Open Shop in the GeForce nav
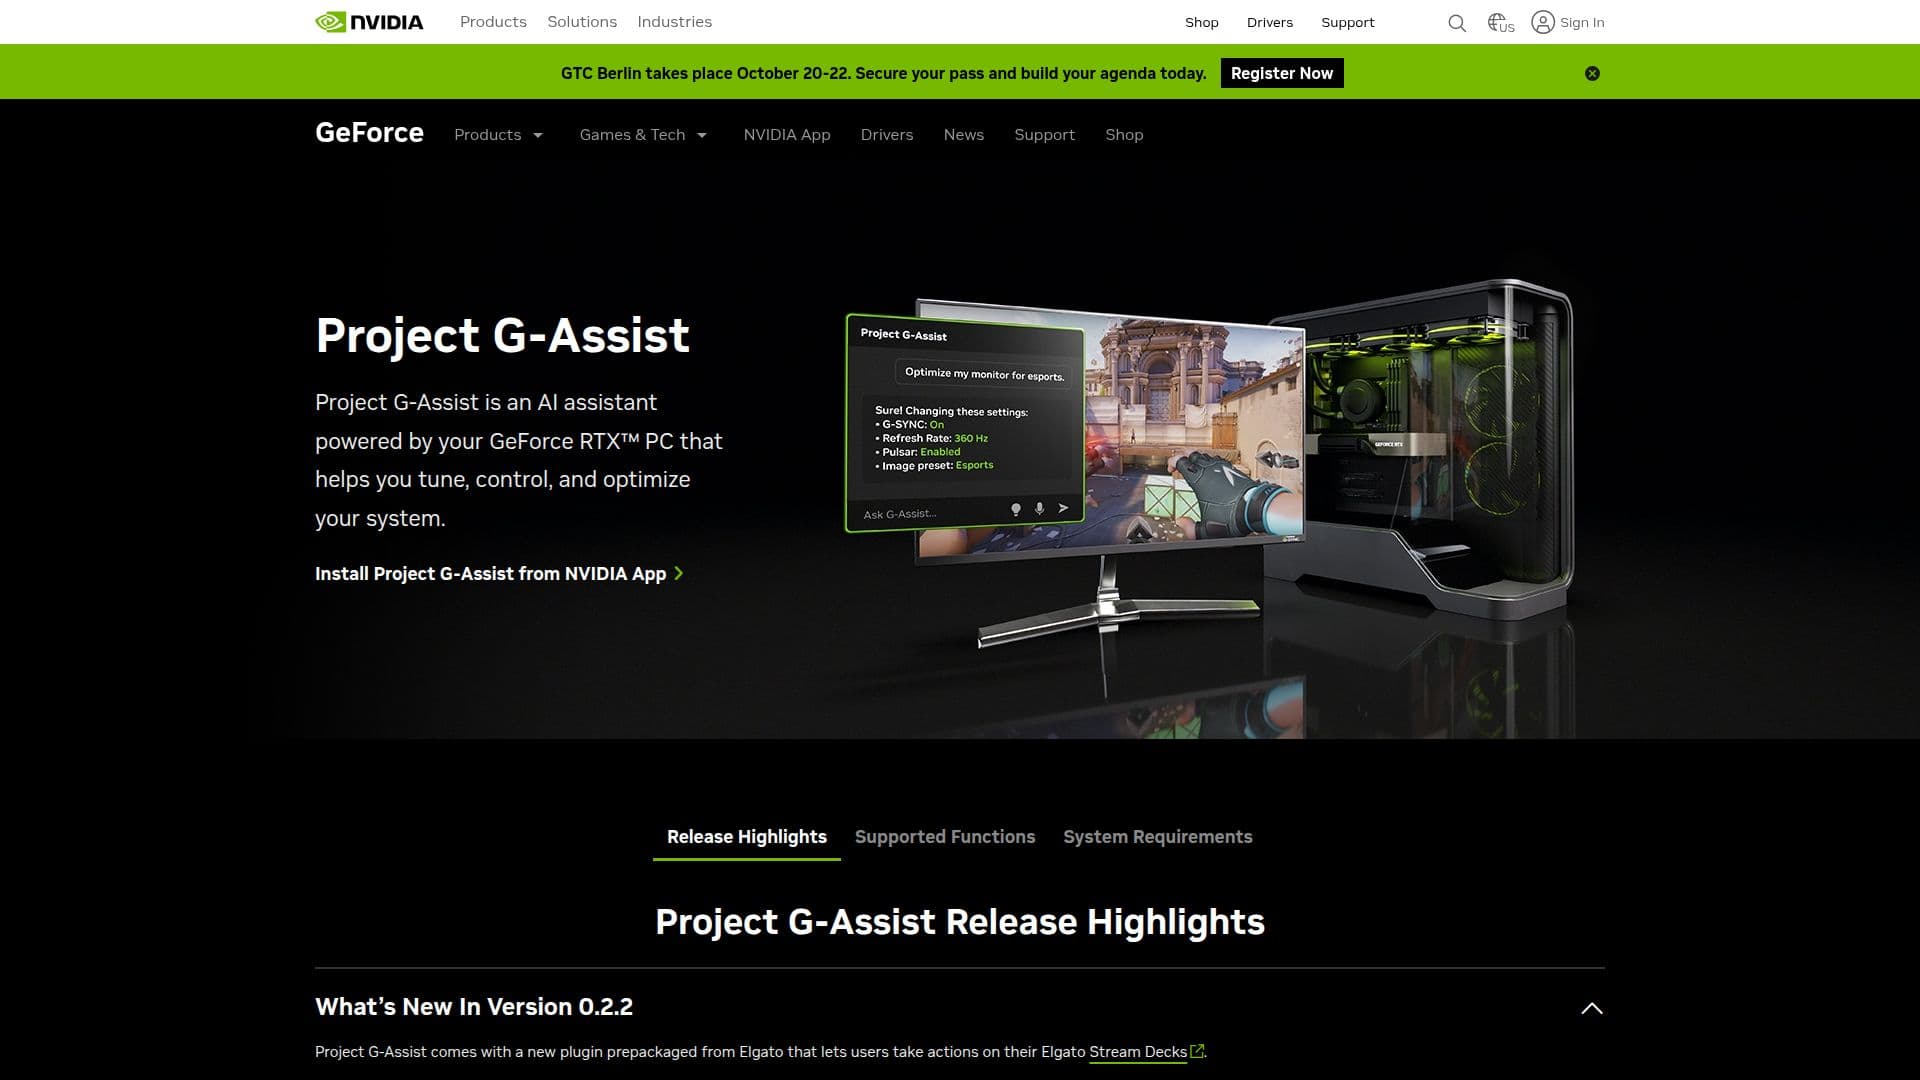Screen dimensions: 1920x1080 1124,135
